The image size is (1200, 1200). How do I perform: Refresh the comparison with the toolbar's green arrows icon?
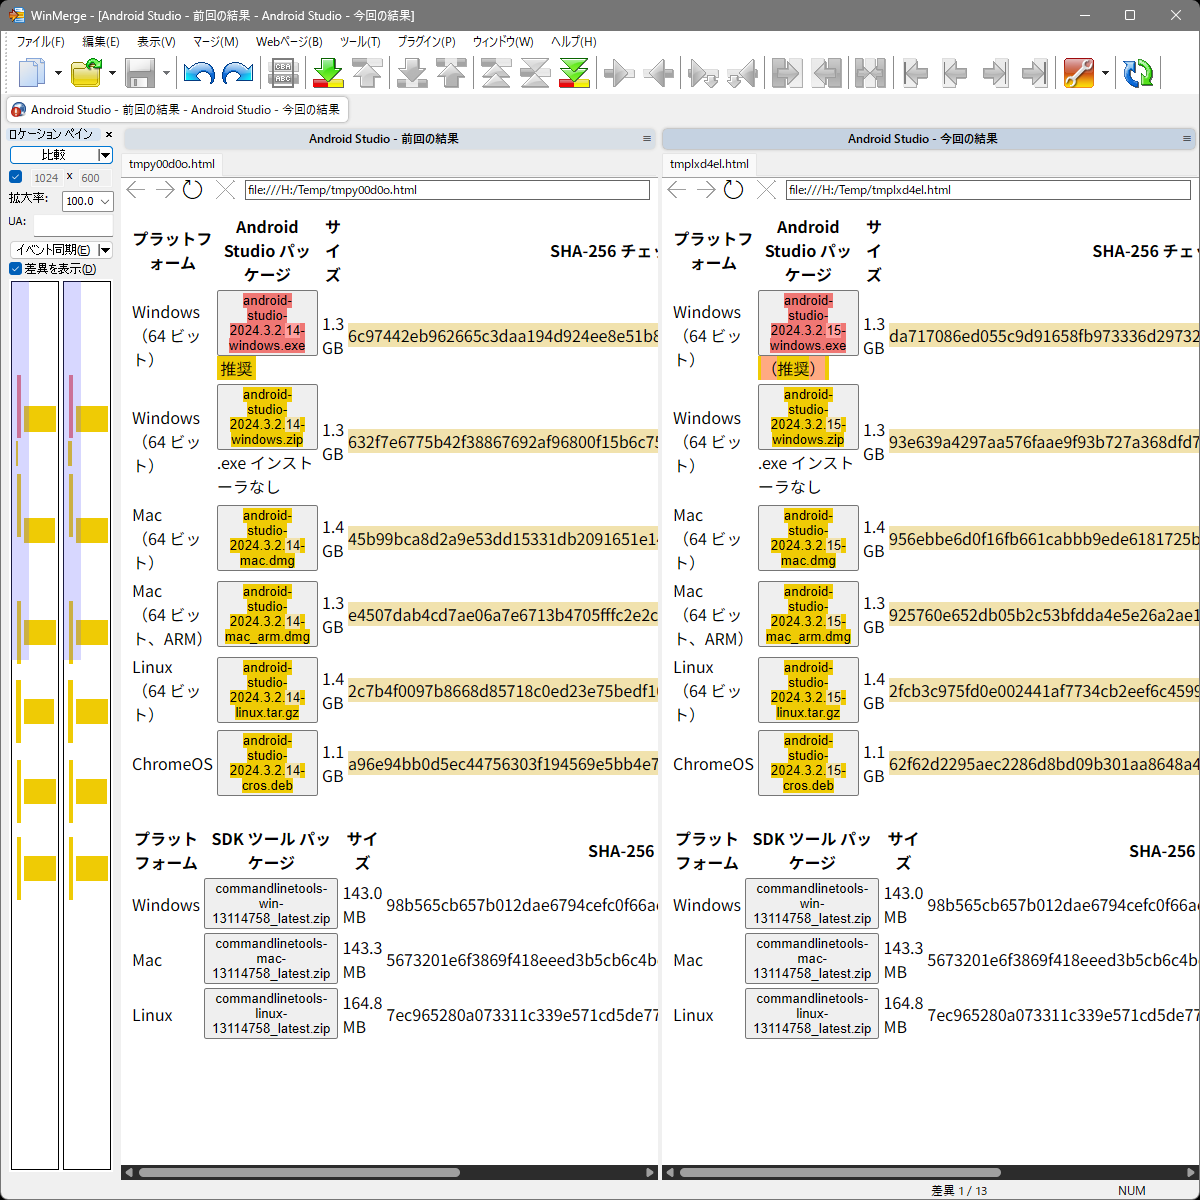point(1138,73)
